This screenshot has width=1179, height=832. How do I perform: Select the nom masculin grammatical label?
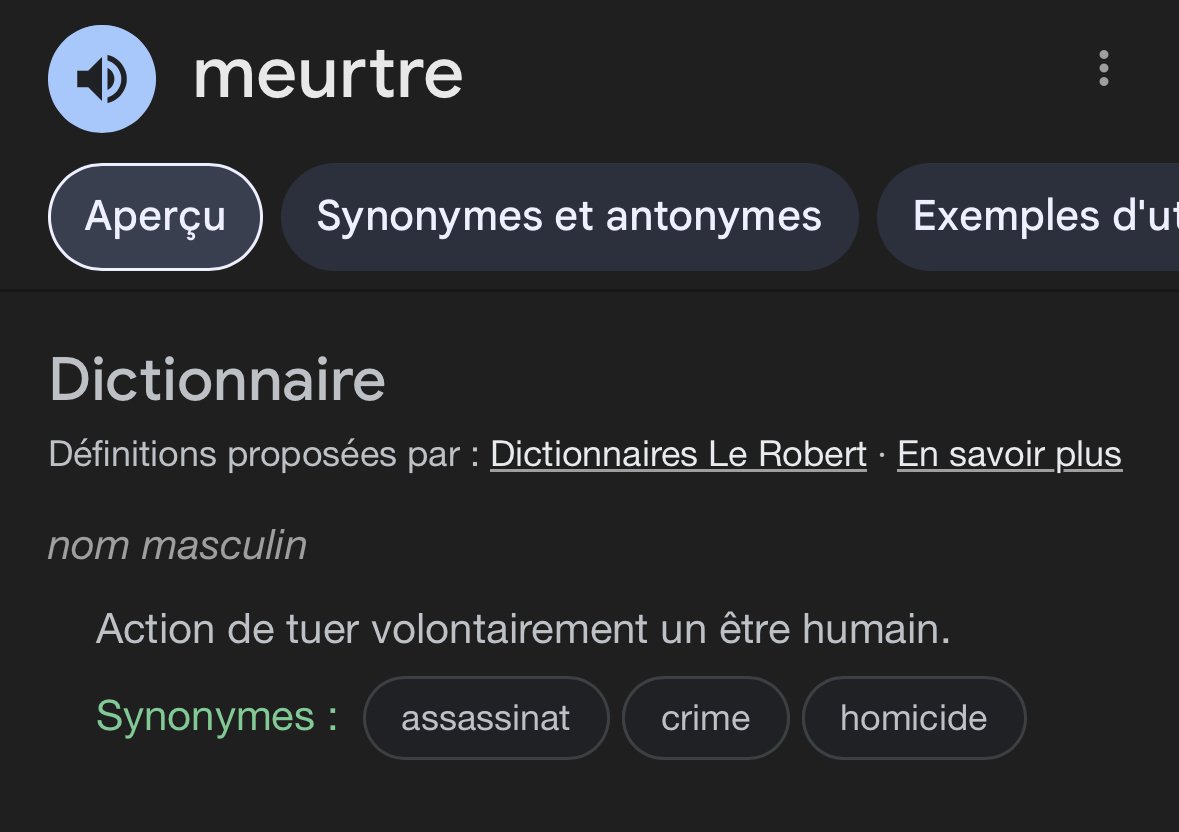point(177,545)
